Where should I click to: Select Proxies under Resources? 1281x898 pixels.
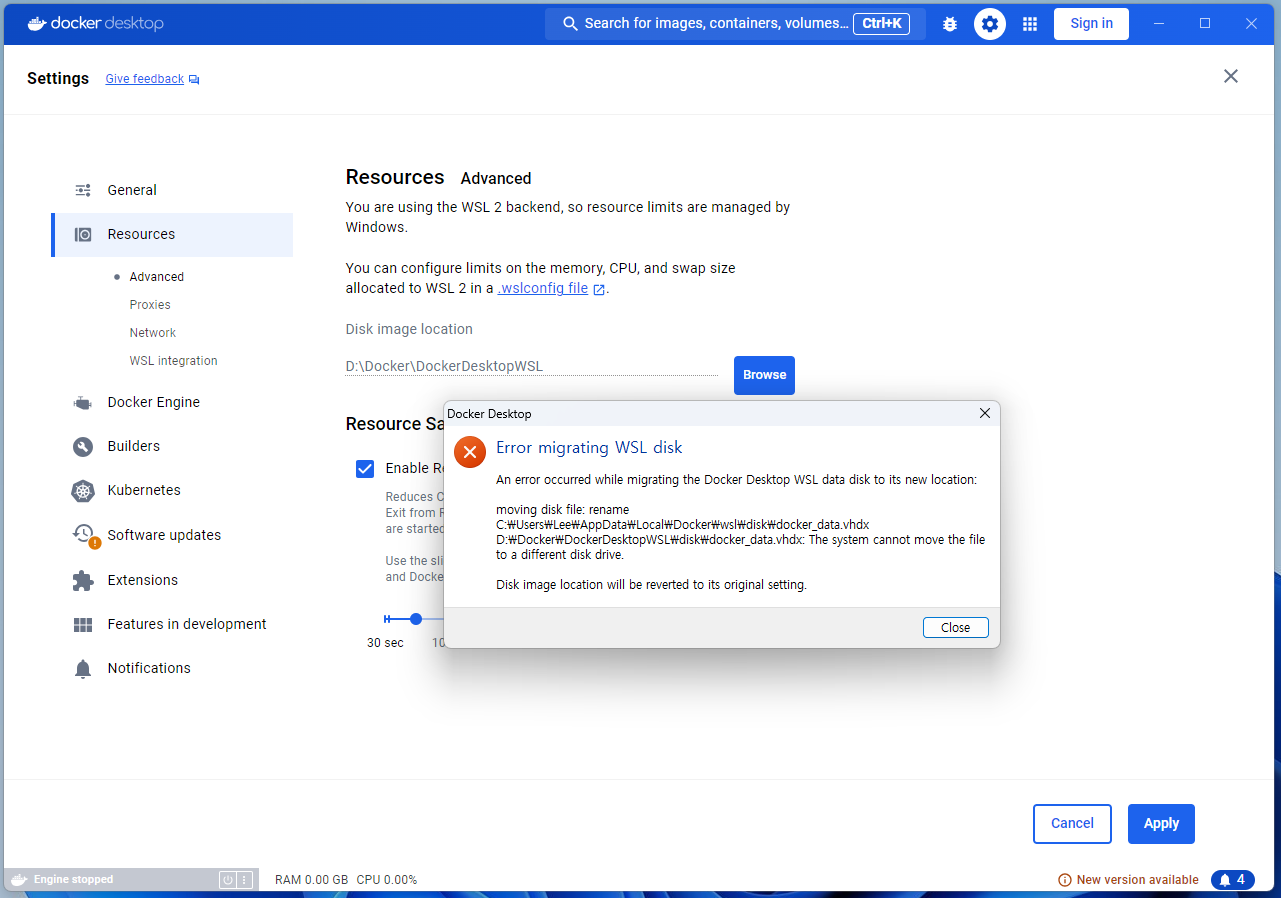pyautogui.click(x=150, y=305)
